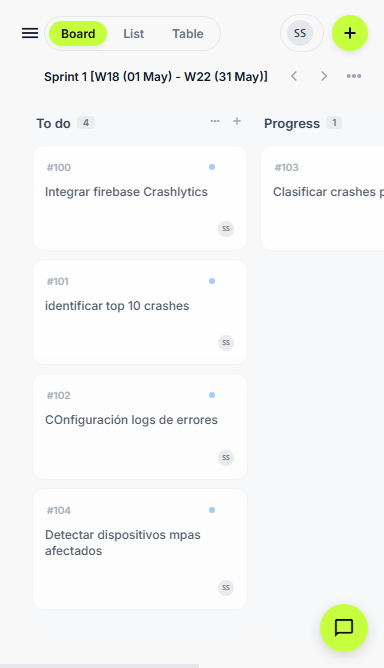Click the #104 card ID
The height and width of the screenshot is (668, 384).
(59, 510)
